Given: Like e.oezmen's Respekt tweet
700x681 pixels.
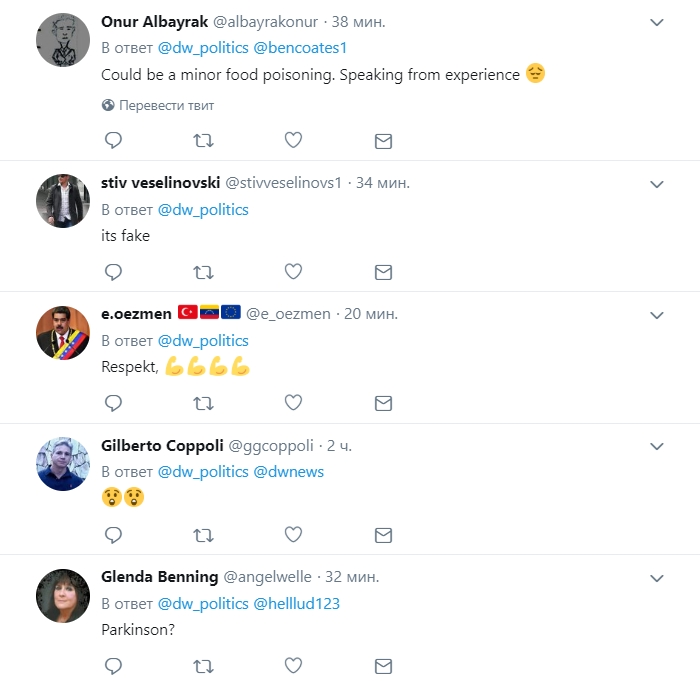Looking at the screenshot, I should [293, 402].
